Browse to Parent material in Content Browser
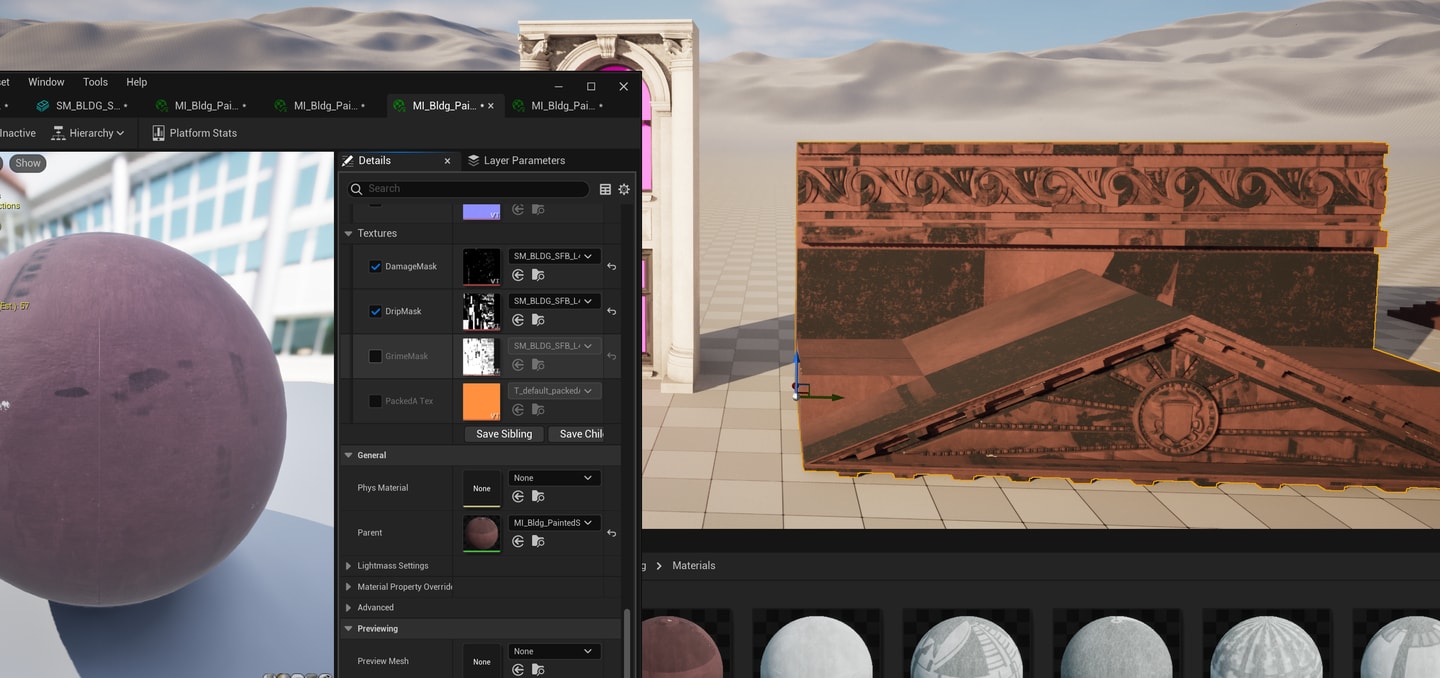Screen dimensions: 1440x678 coord(538,541)
